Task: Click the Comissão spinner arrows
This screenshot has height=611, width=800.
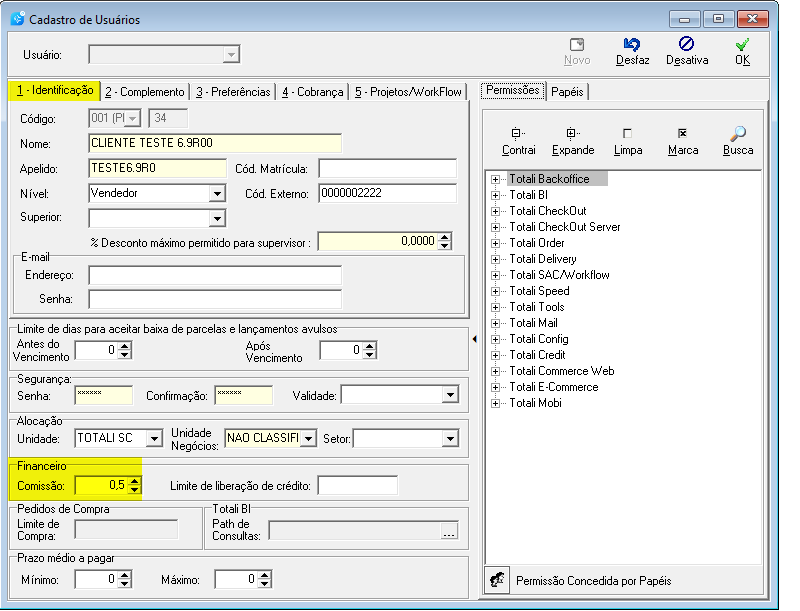Action: click(x=134, y=485)
